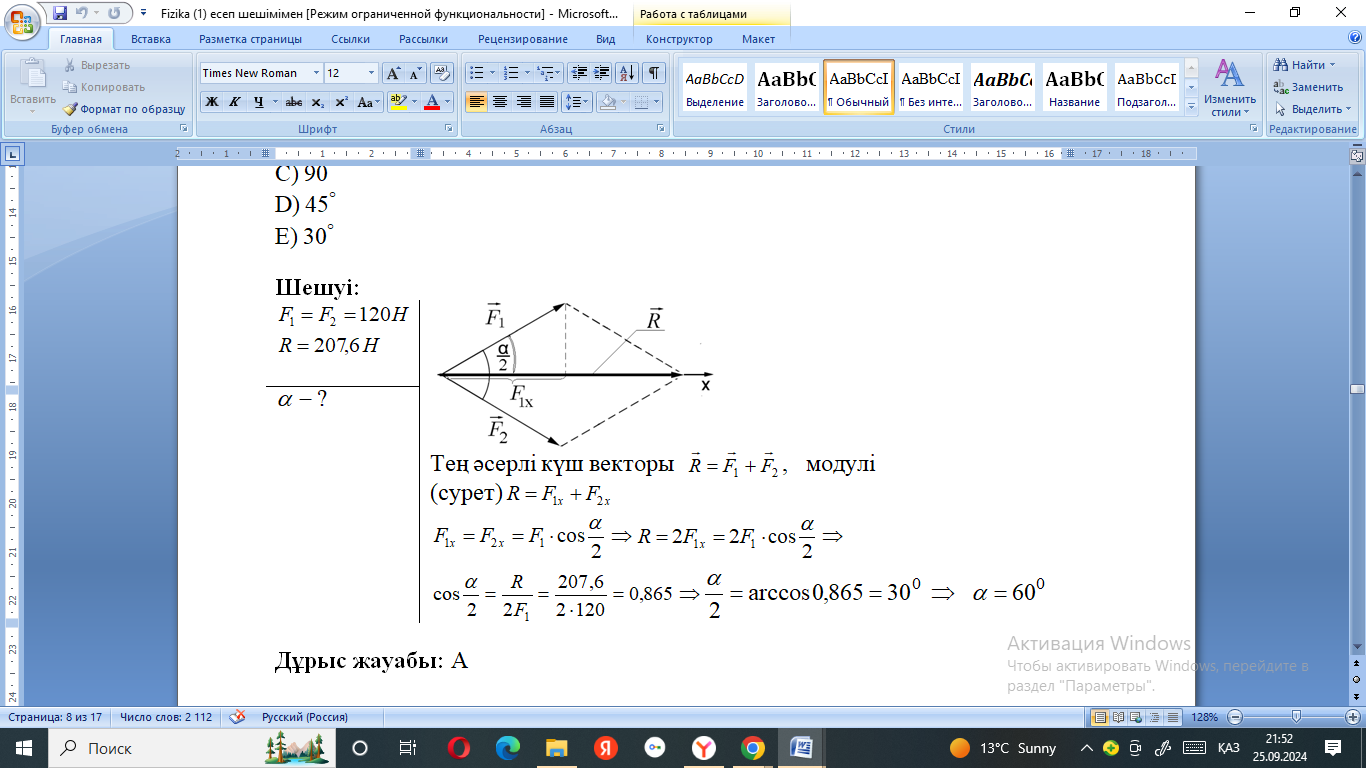Open Microsoft Edge from taskbar

(x=508, y=748)
